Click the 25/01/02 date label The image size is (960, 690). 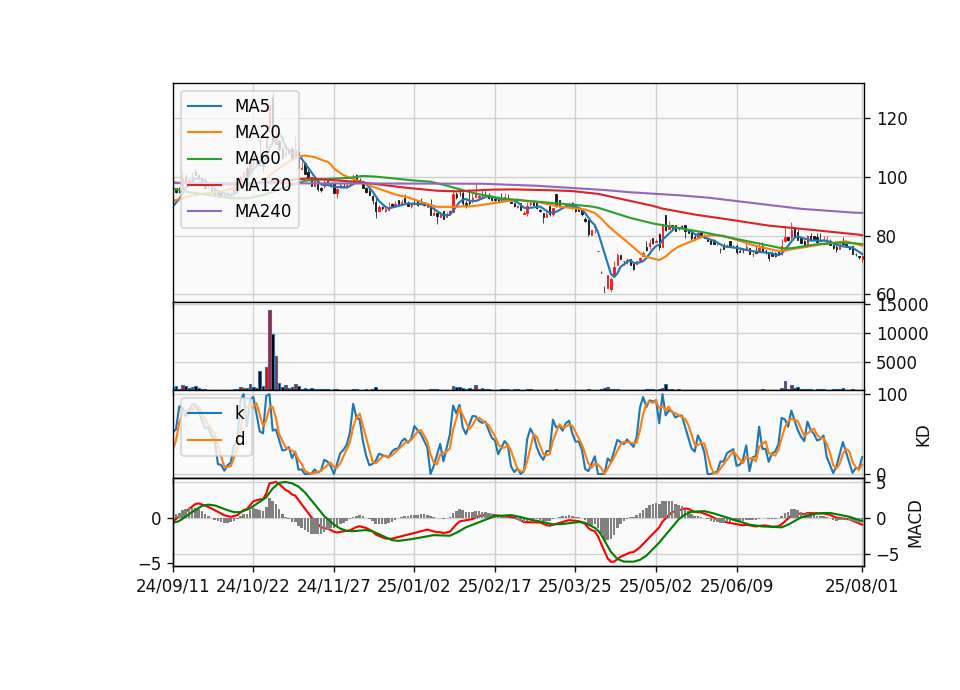[414, 586]
